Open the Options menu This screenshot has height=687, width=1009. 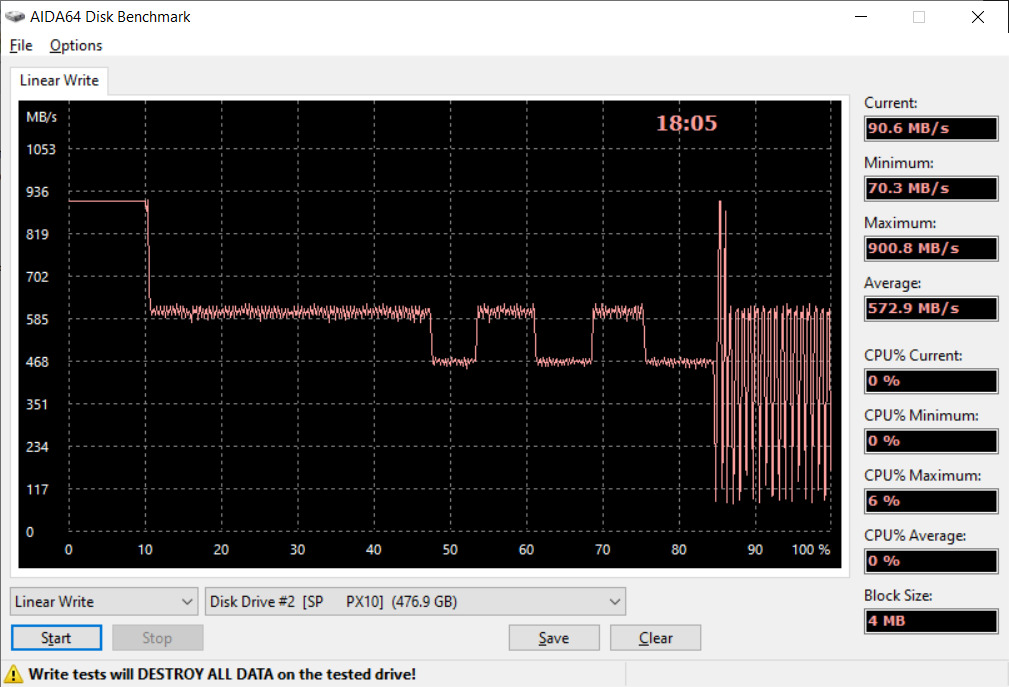(76, 45)
